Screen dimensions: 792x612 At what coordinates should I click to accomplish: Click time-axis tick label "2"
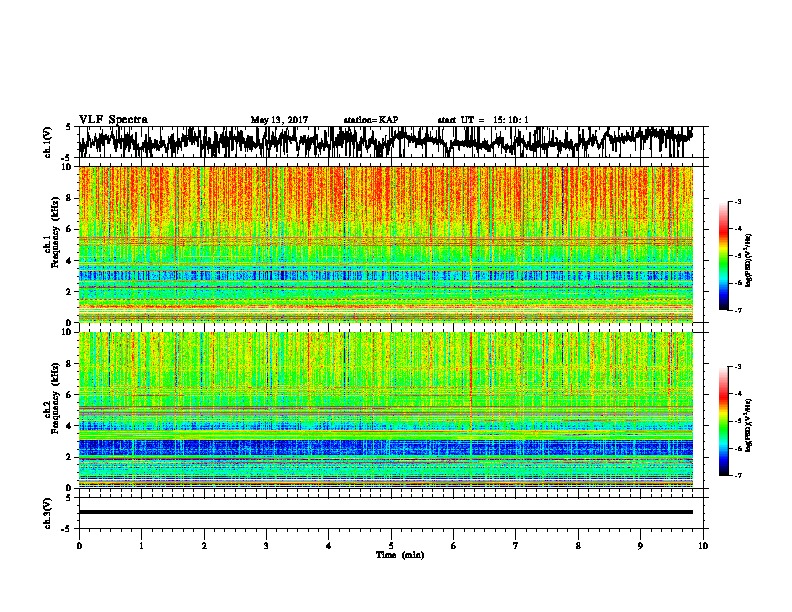pyautogui.click(x=204, y=546)
